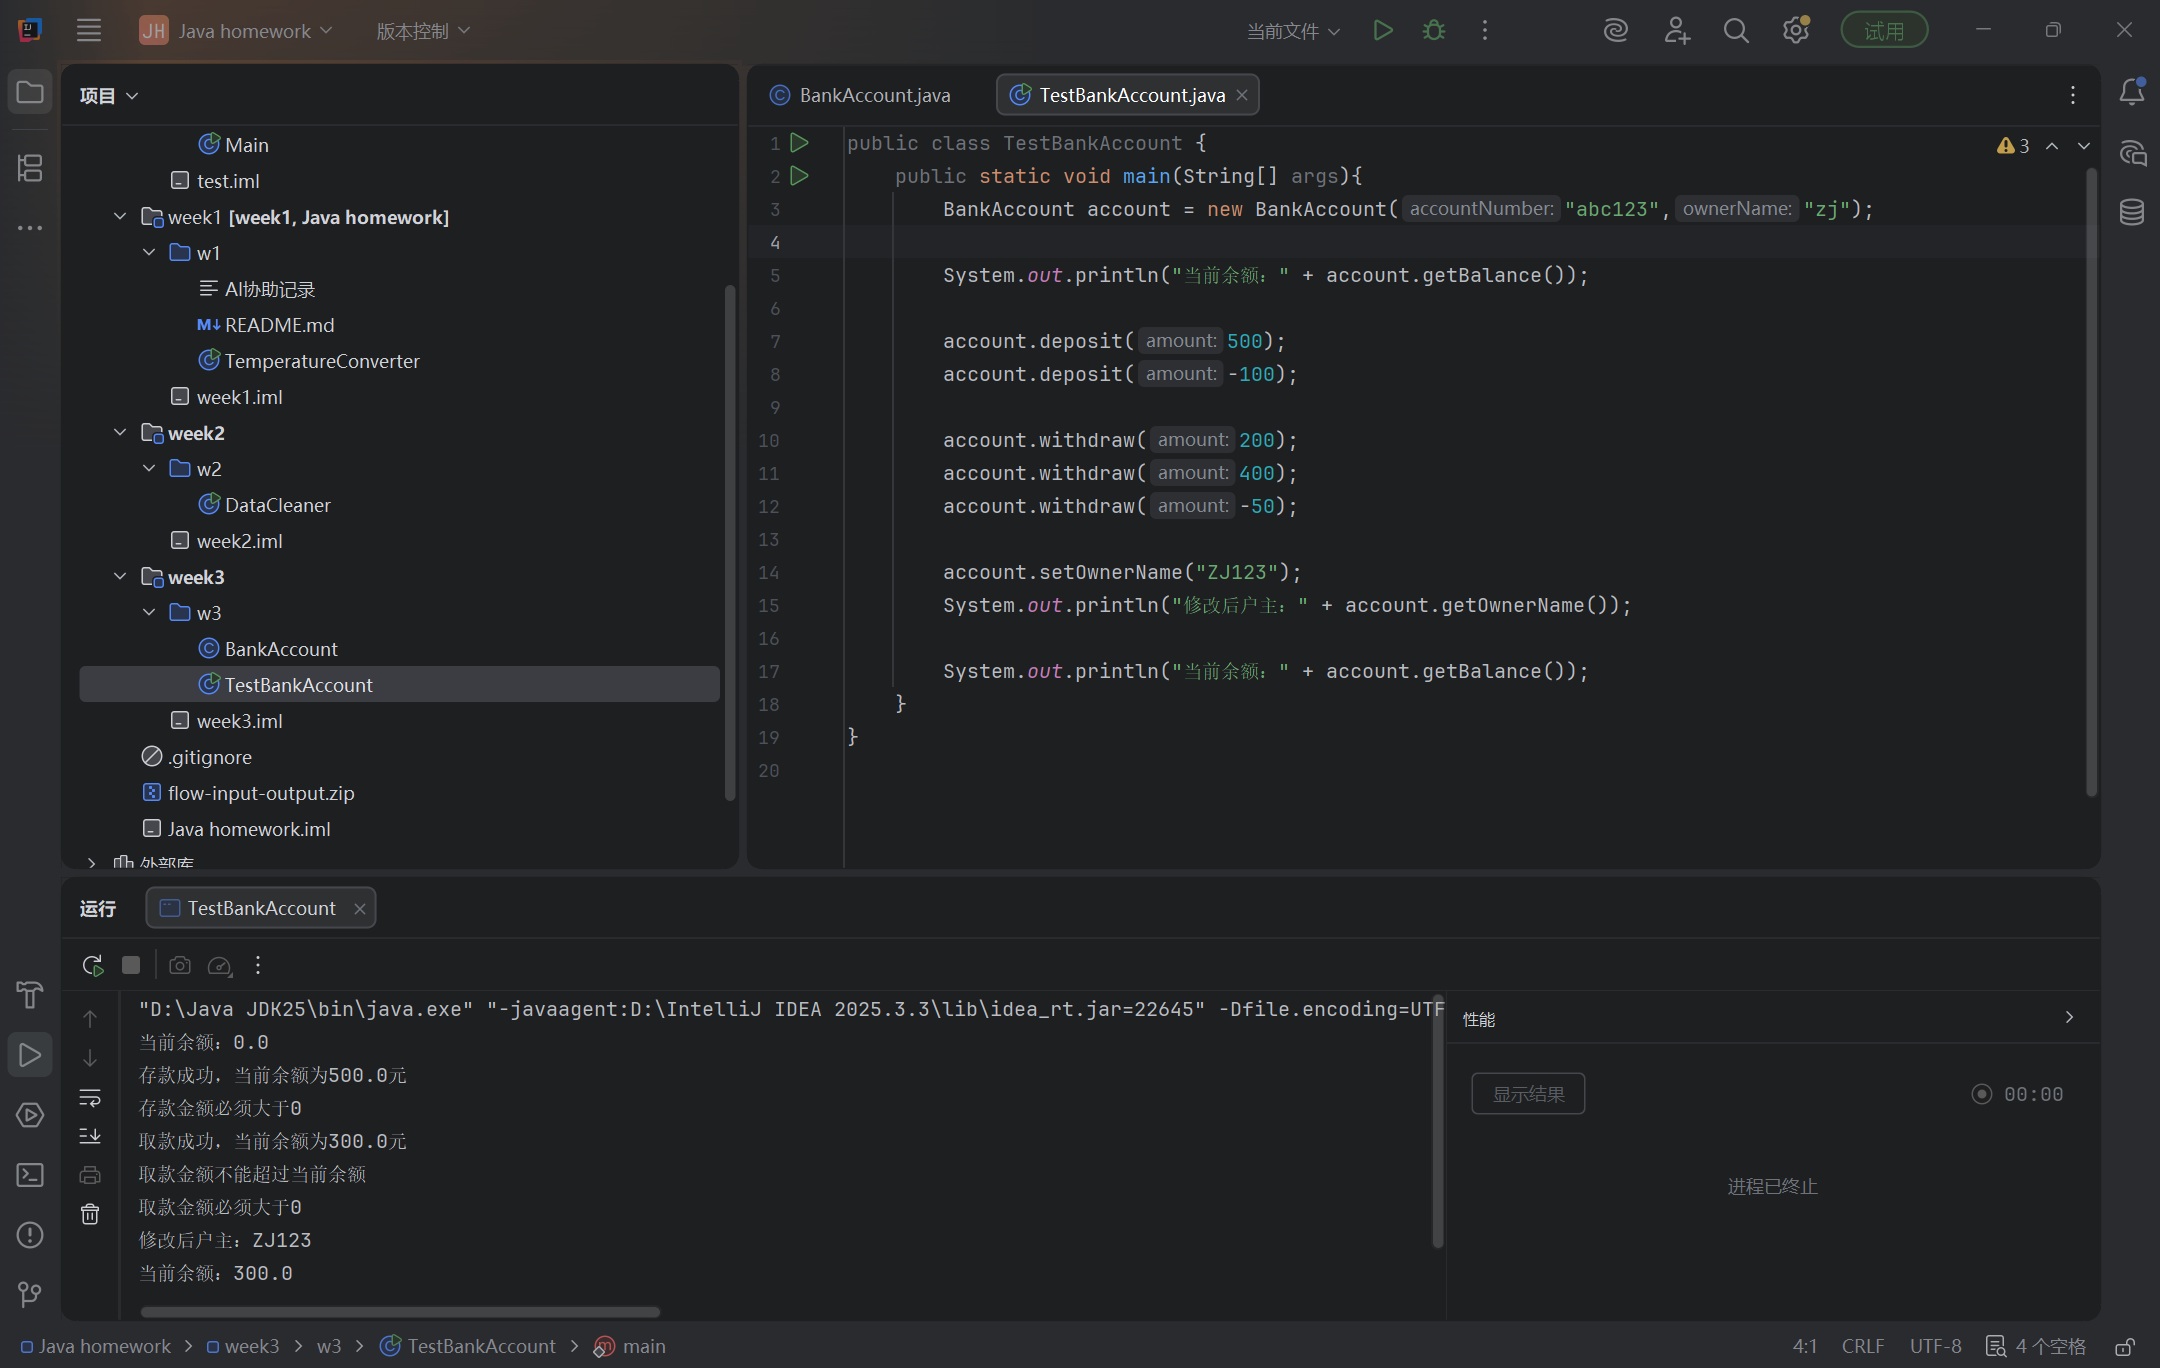2160x1368 pixels.
Task: Select the TestBankAccount run tab
Action: pos(261,908)
